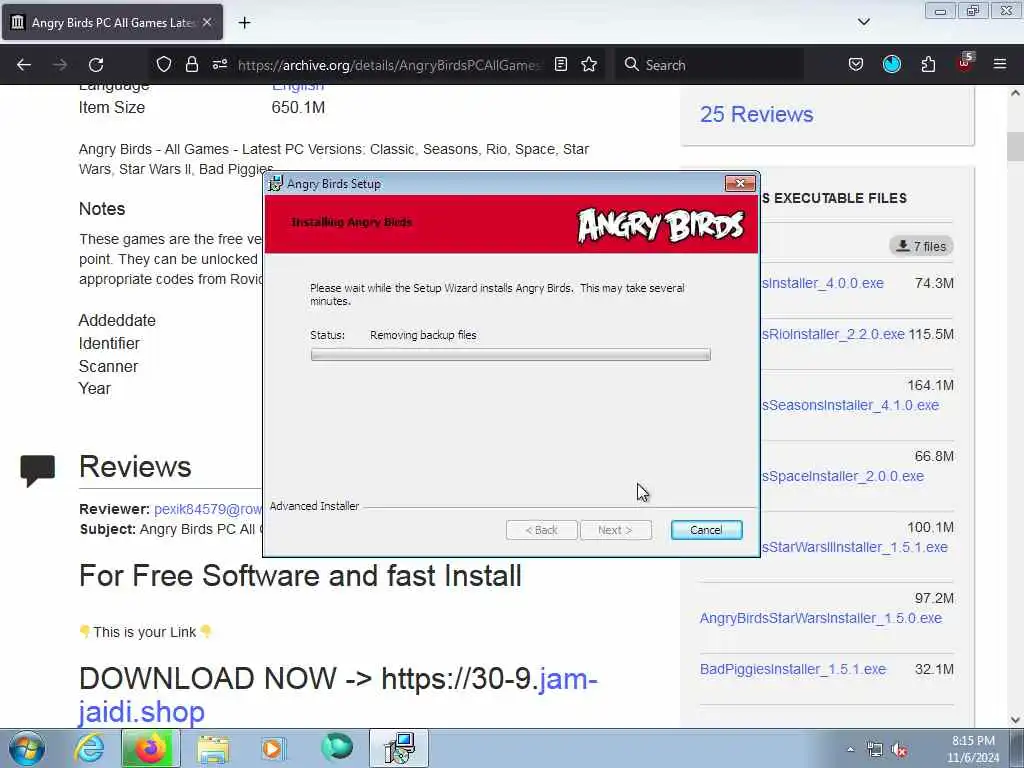Open Windows Explorer folder in the taskbar
The image size is (1024, 768).
pos(214,749)
